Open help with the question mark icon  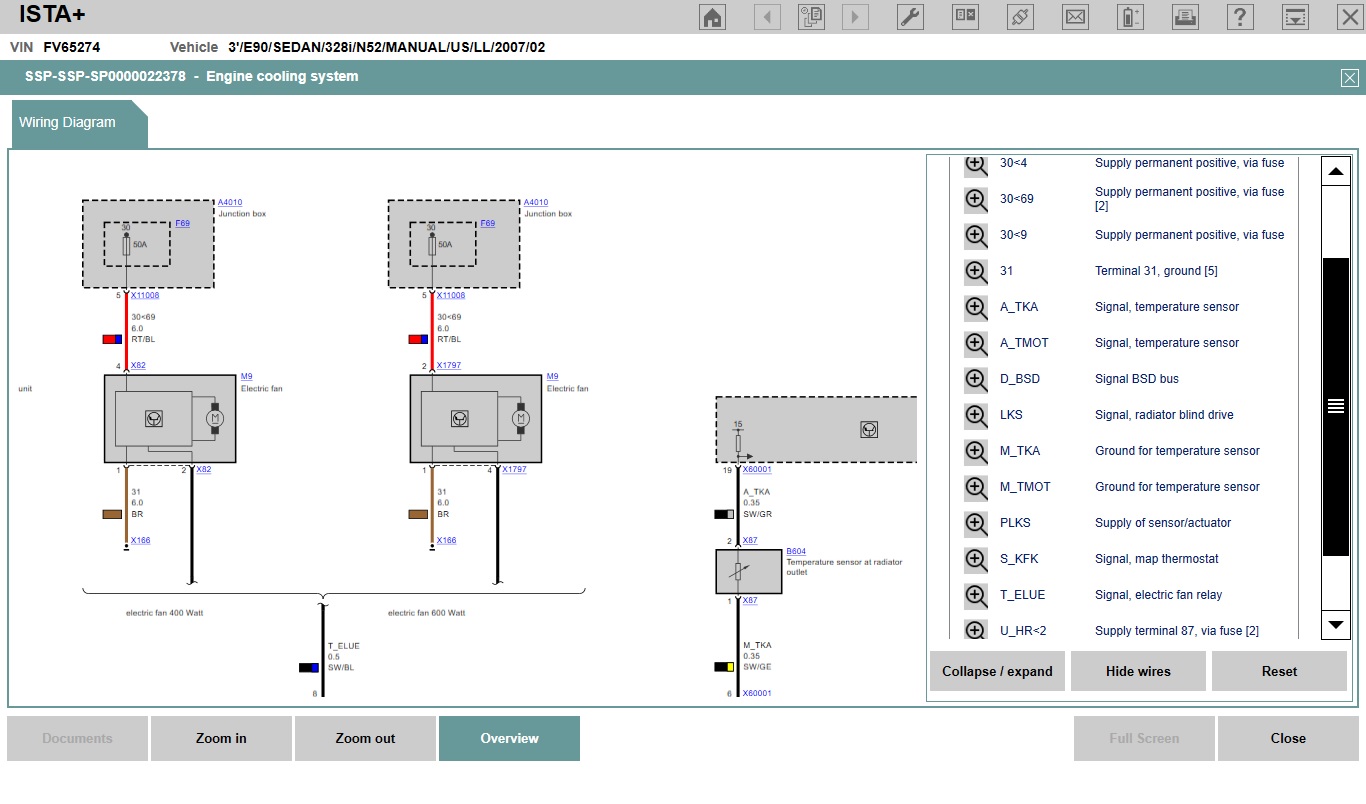pos(1240,17)
